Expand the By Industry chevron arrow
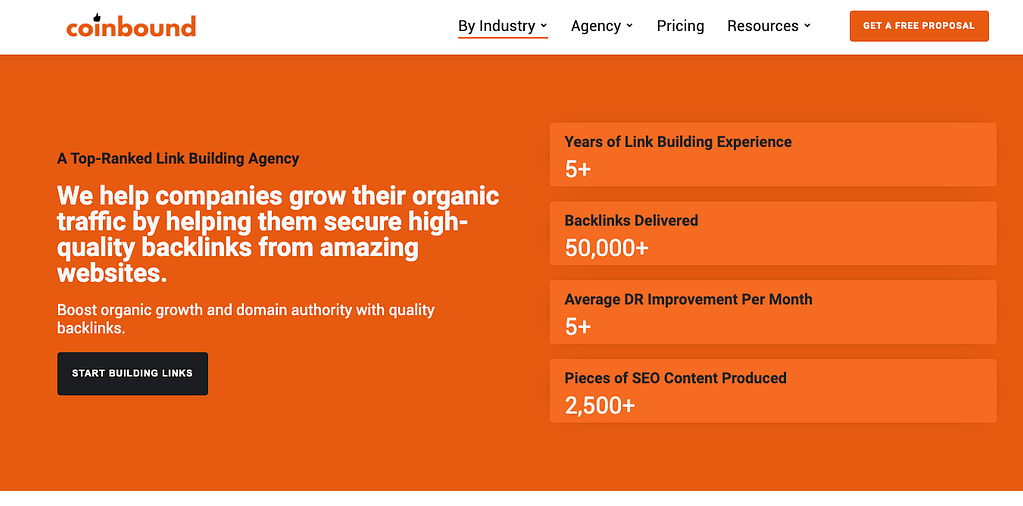1023x506 pixels. [544, 26]
